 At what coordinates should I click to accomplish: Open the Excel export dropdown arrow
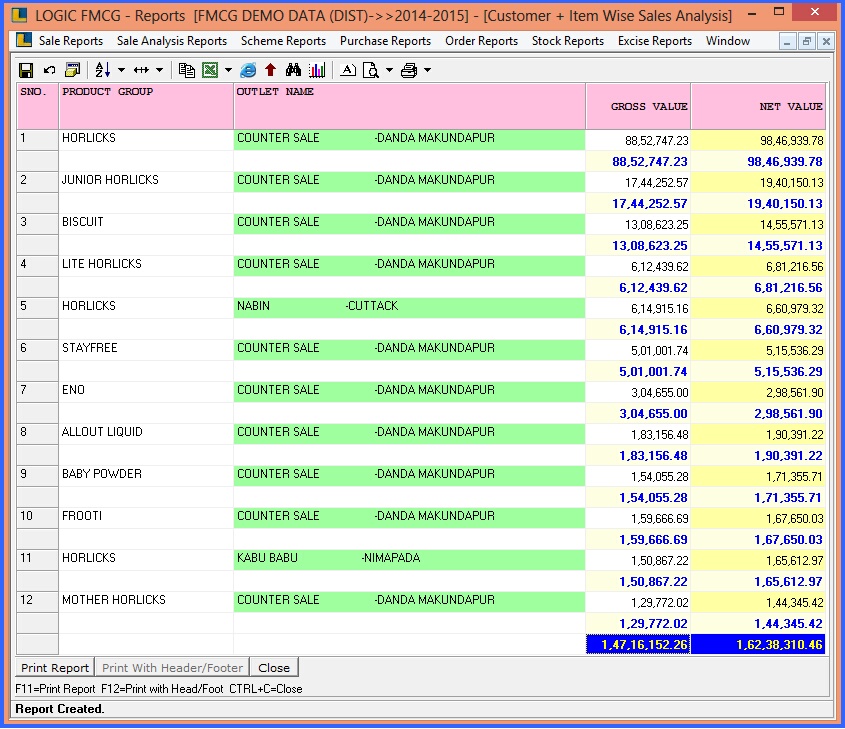pos(228,70)
